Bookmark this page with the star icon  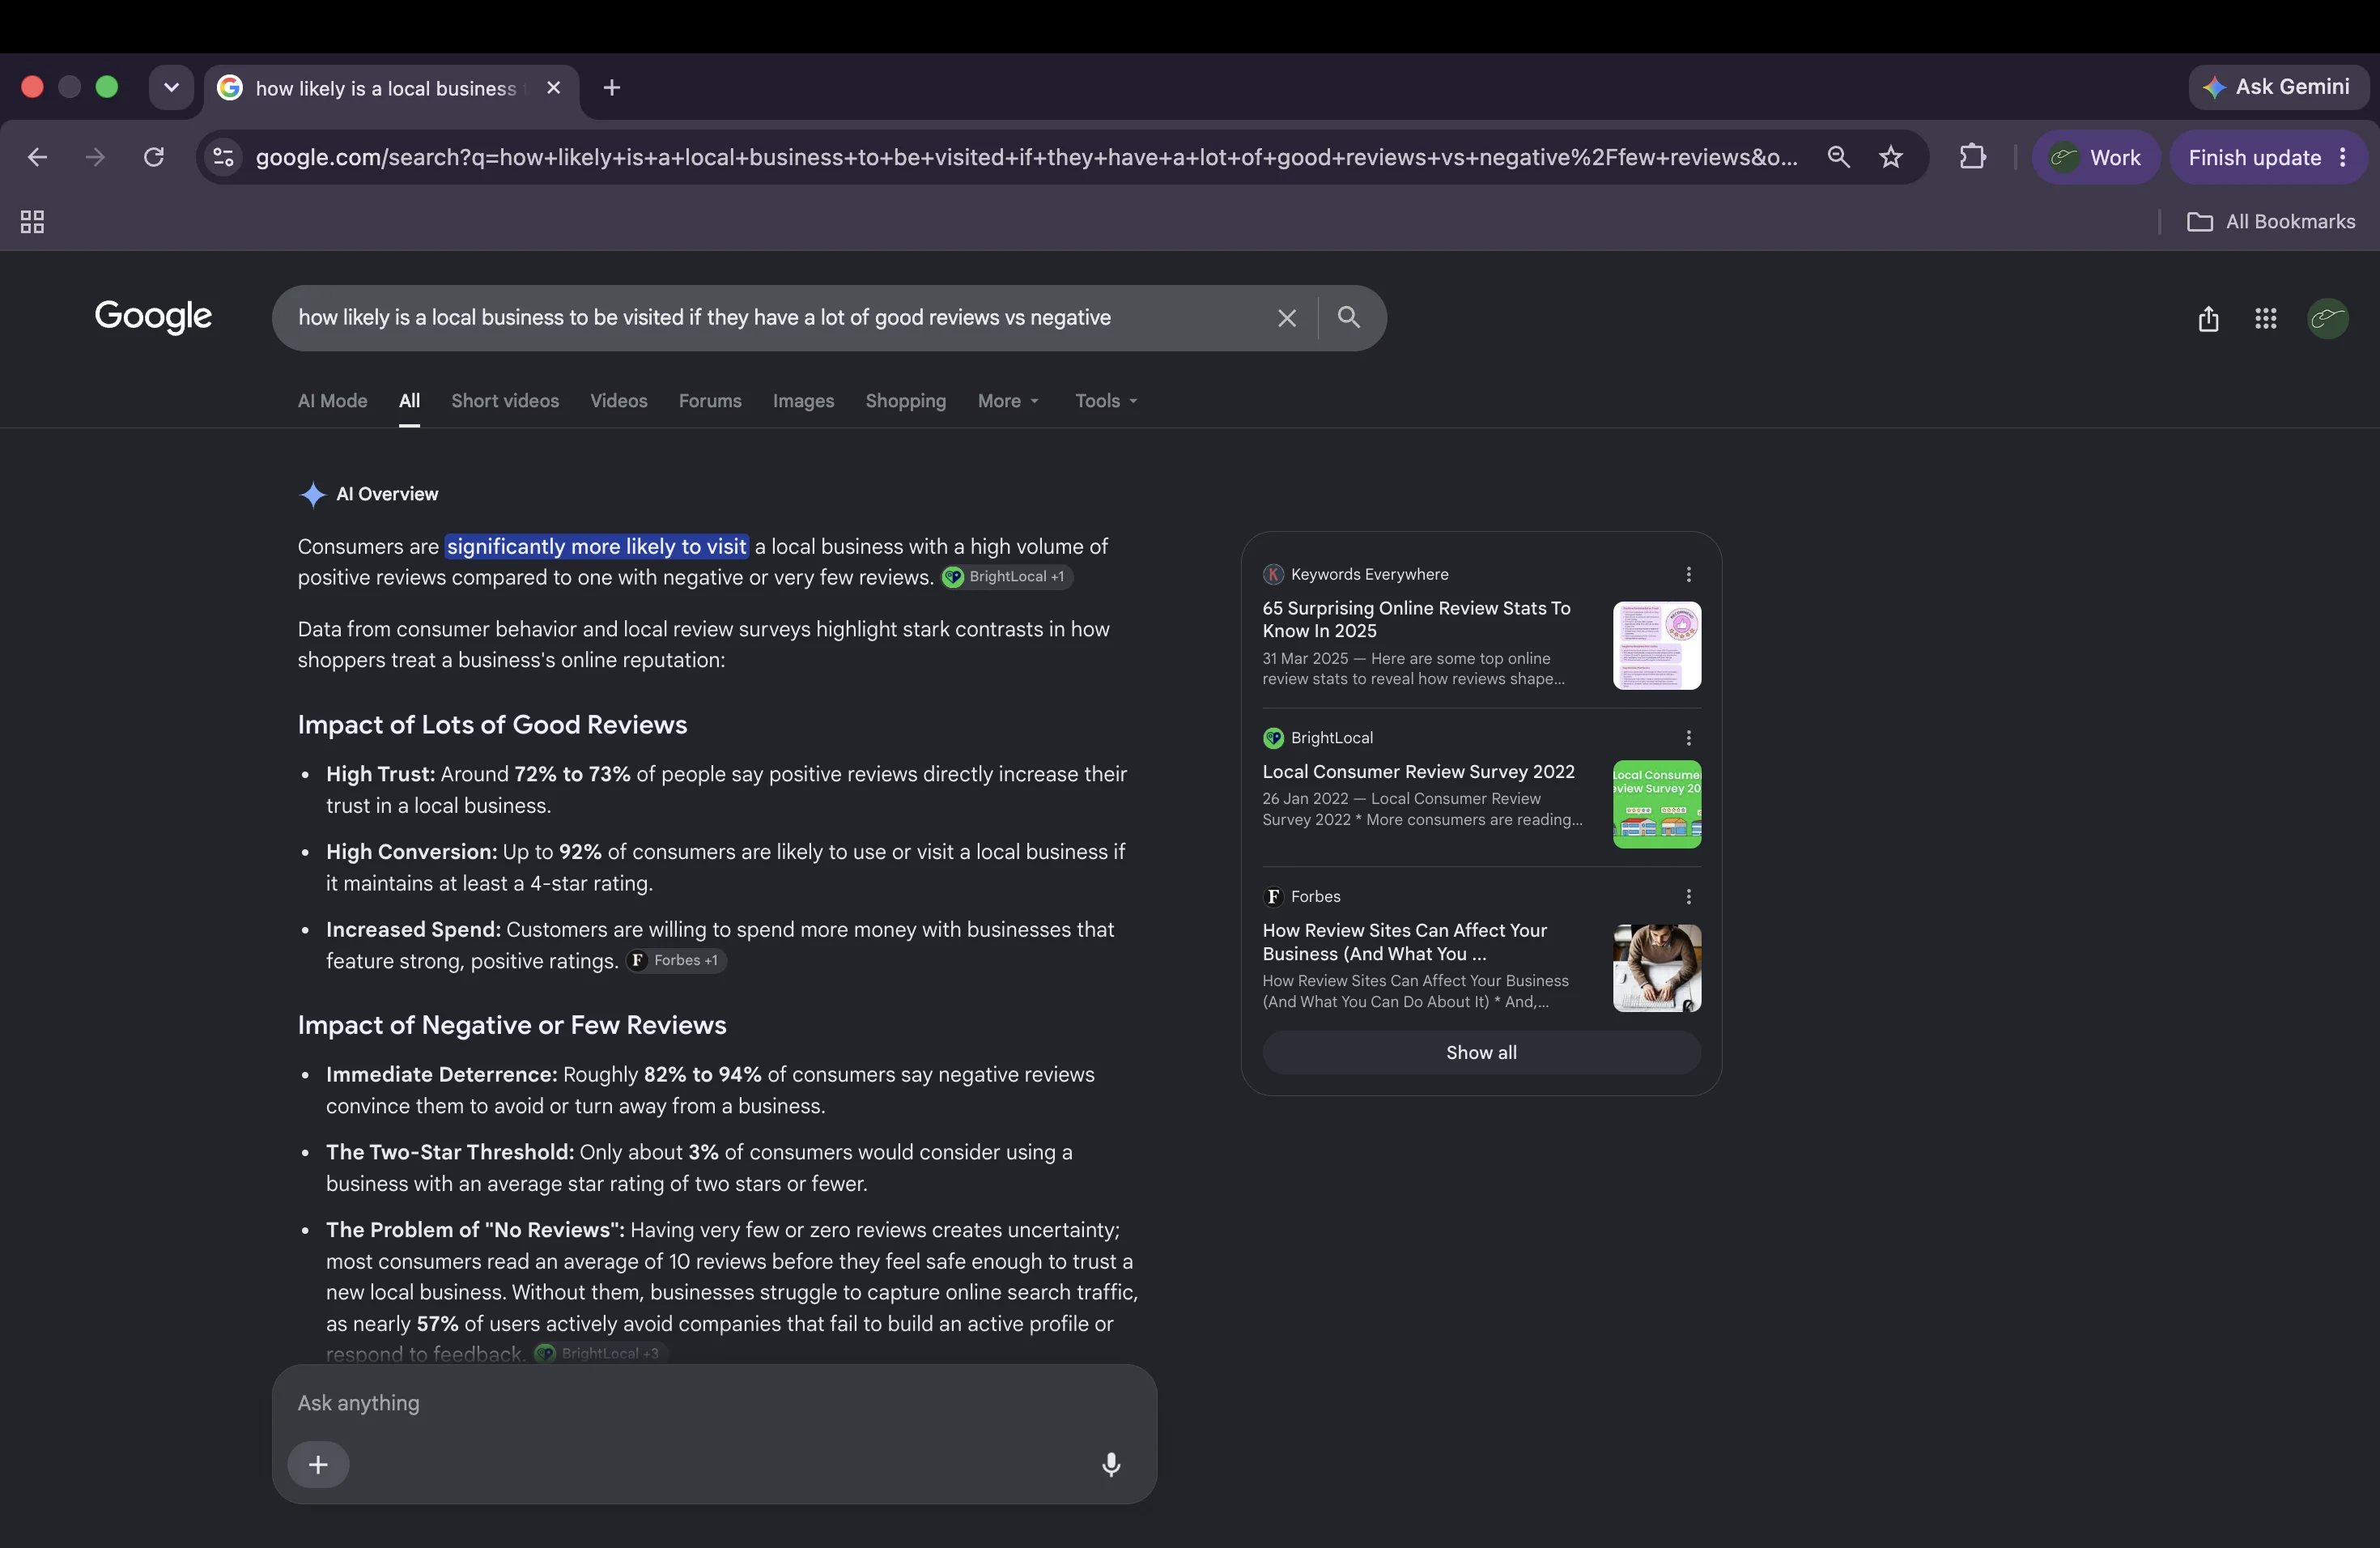tap(1890, 157)
